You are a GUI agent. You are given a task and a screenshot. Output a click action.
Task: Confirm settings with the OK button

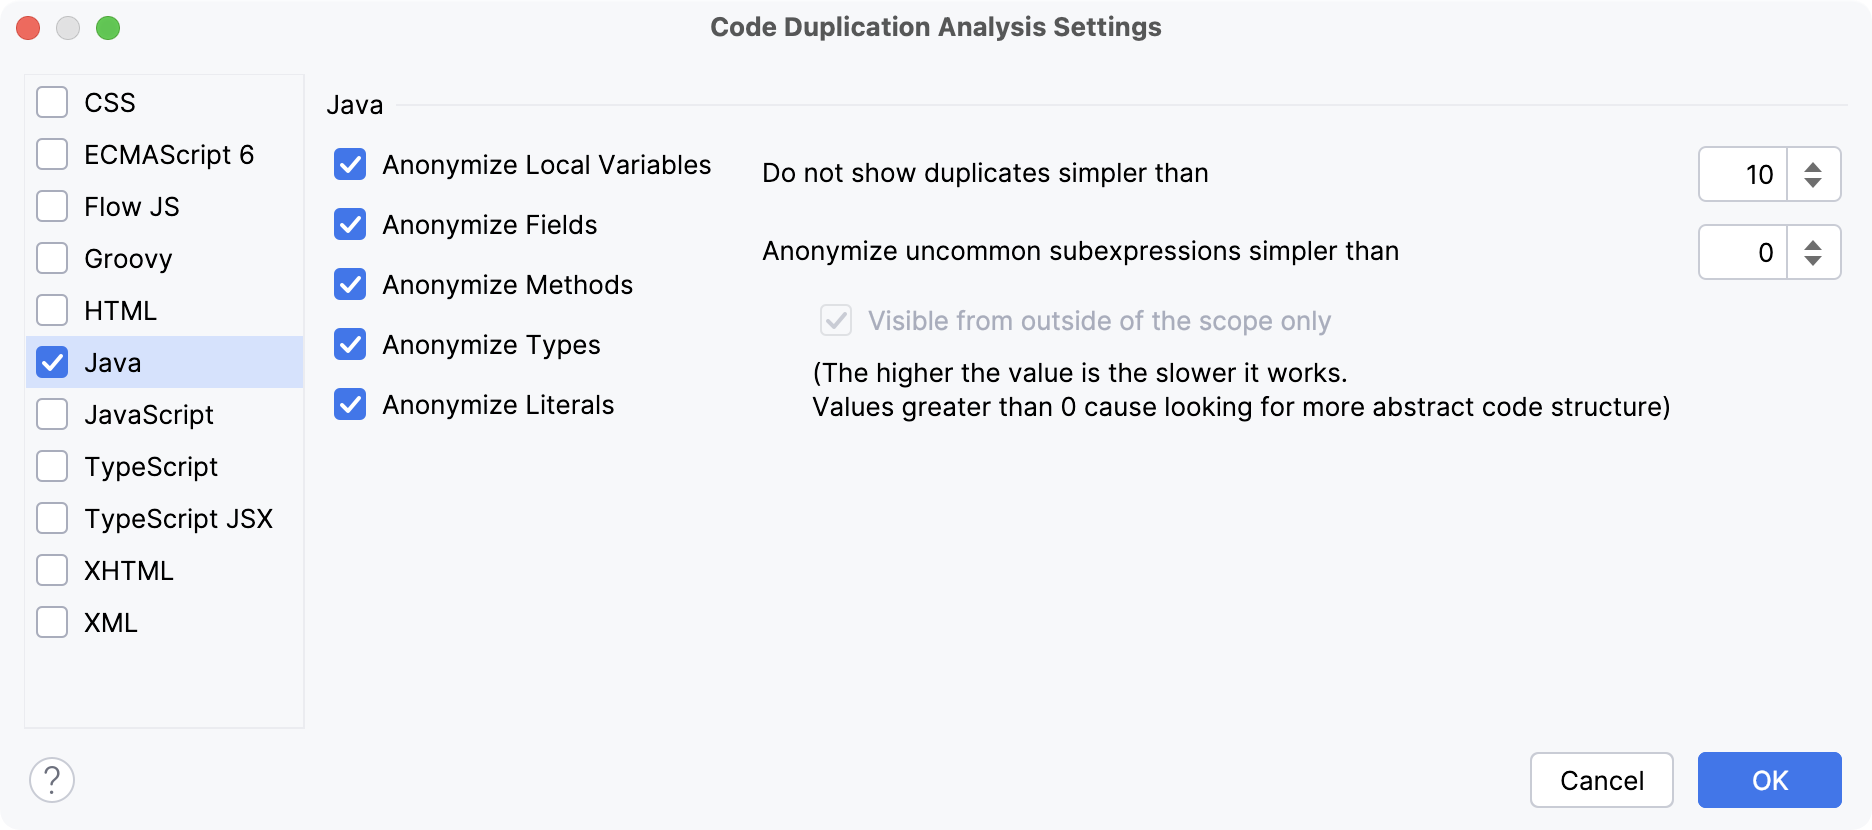point(1769,780)
